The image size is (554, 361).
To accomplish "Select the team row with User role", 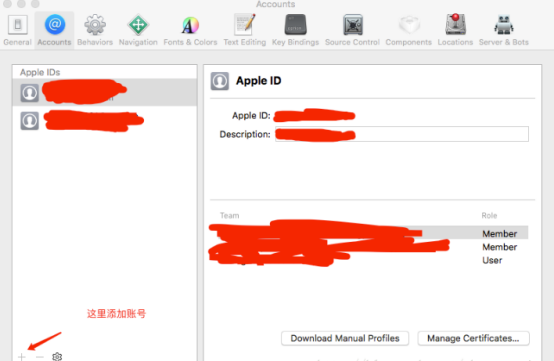I will pos(369,260).
